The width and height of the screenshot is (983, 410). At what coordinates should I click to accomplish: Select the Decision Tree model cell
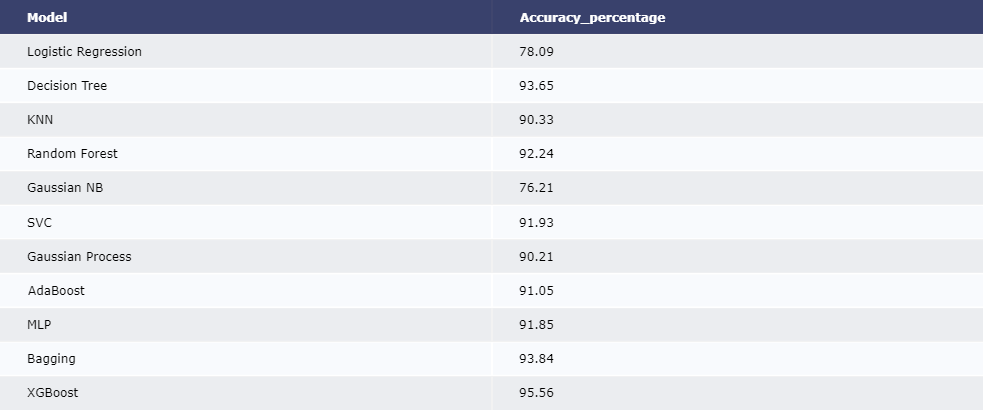(x=67, y=86)
